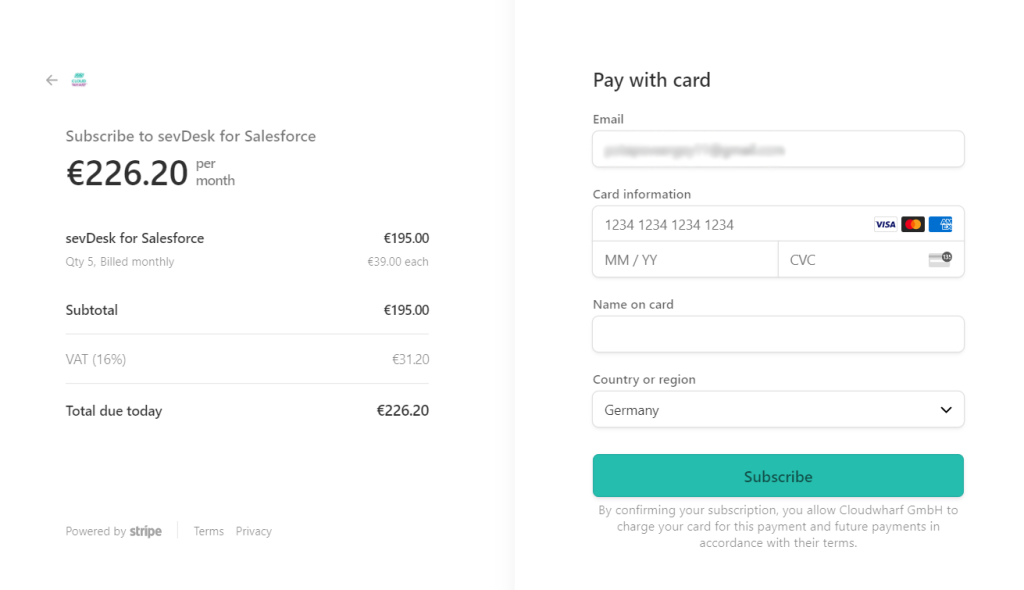1024x590 pixels.
Task: Click the back arrow icon
Action: (x=52, y=81)
